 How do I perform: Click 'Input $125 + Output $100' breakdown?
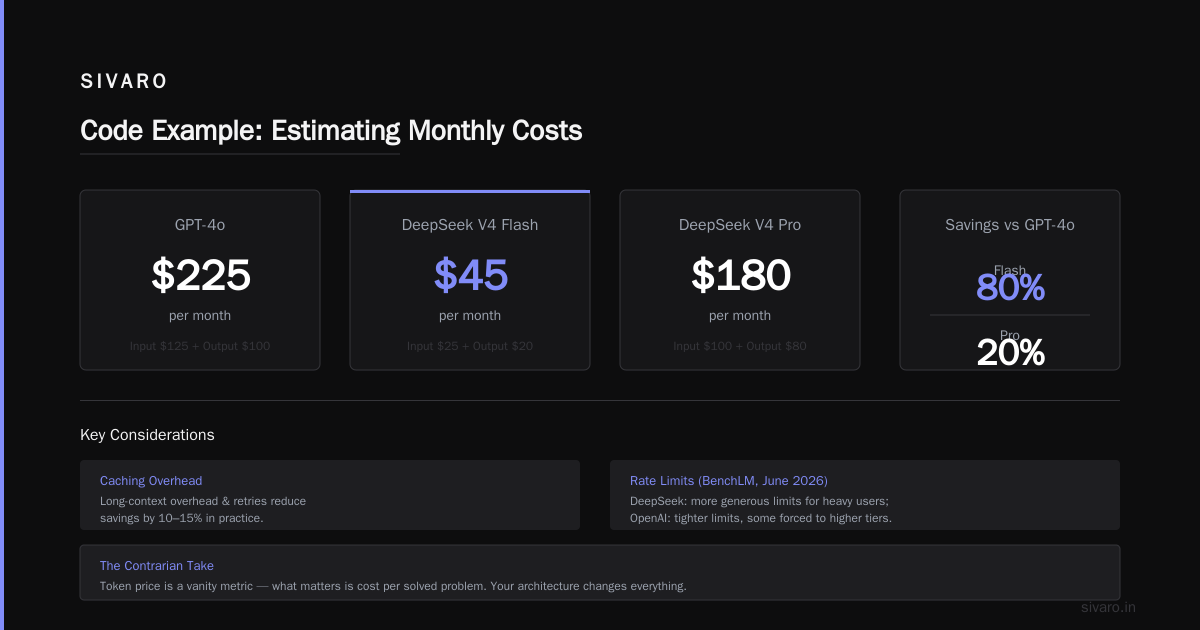(x=200, y=346)
